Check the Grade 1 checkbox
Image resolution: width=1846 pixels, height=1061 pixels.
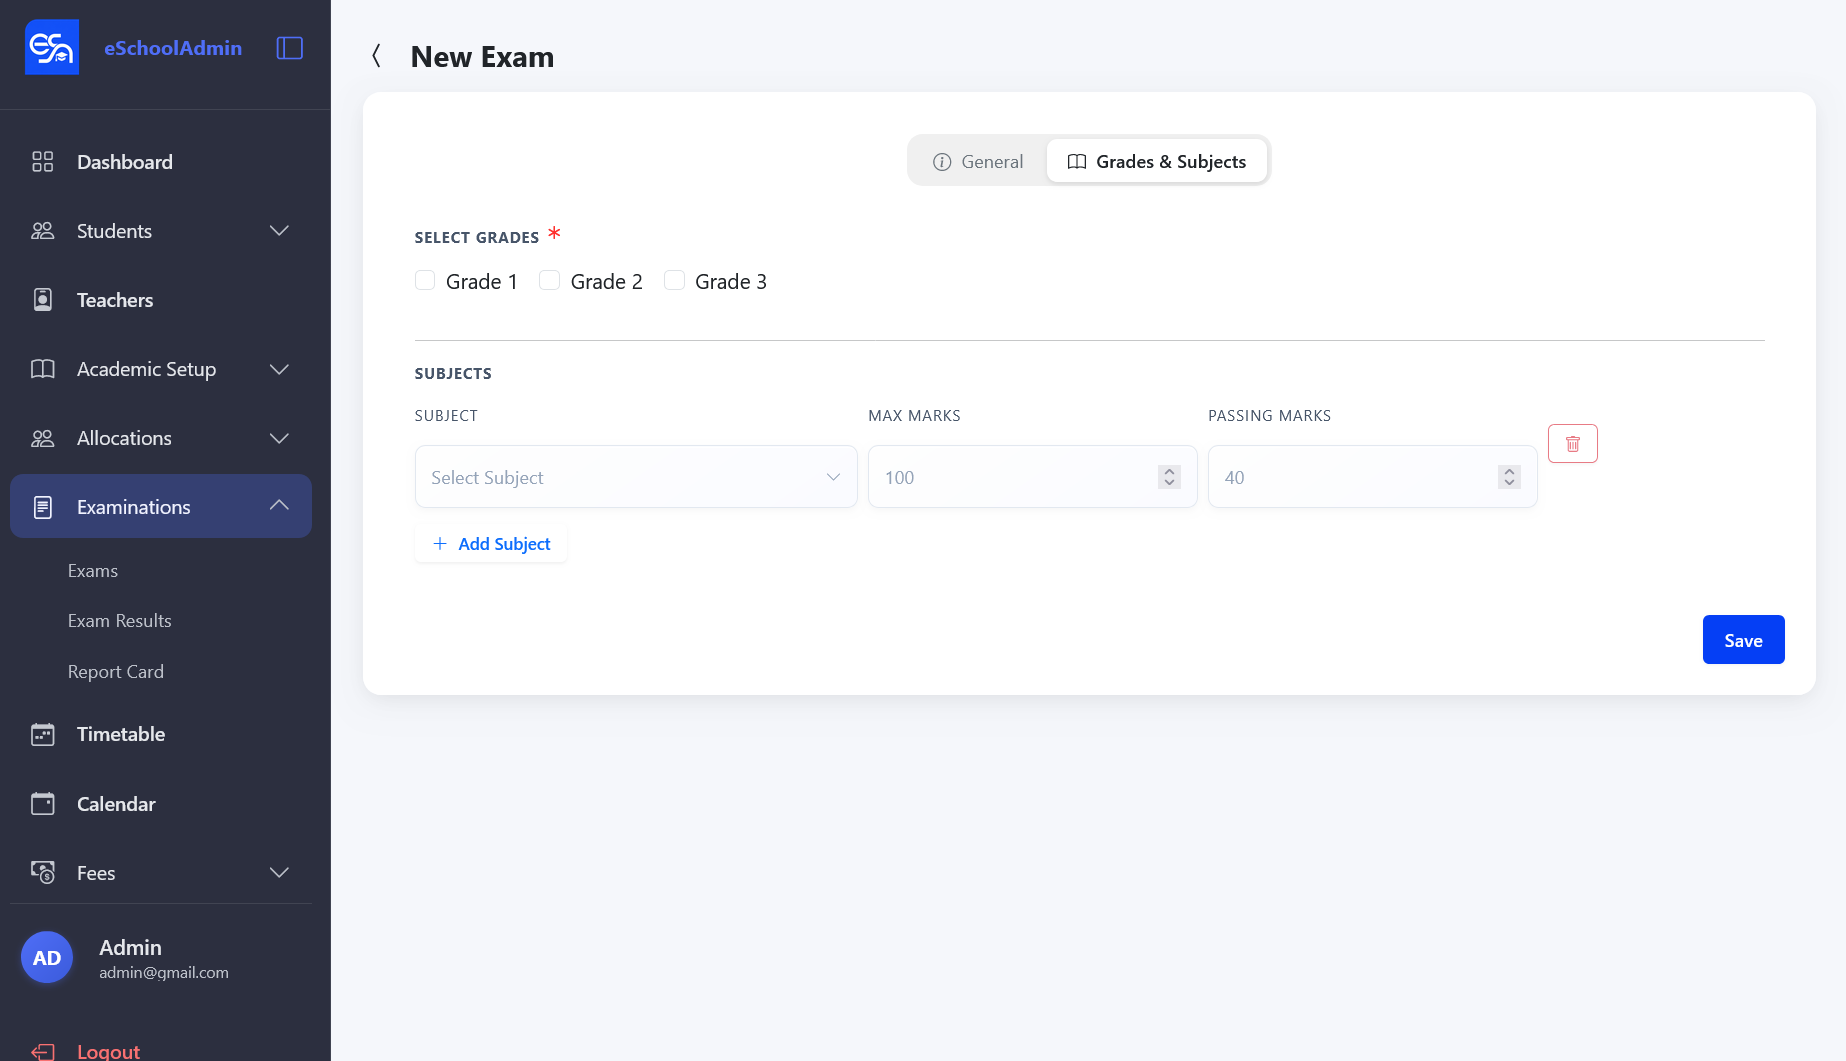point(425,281)
